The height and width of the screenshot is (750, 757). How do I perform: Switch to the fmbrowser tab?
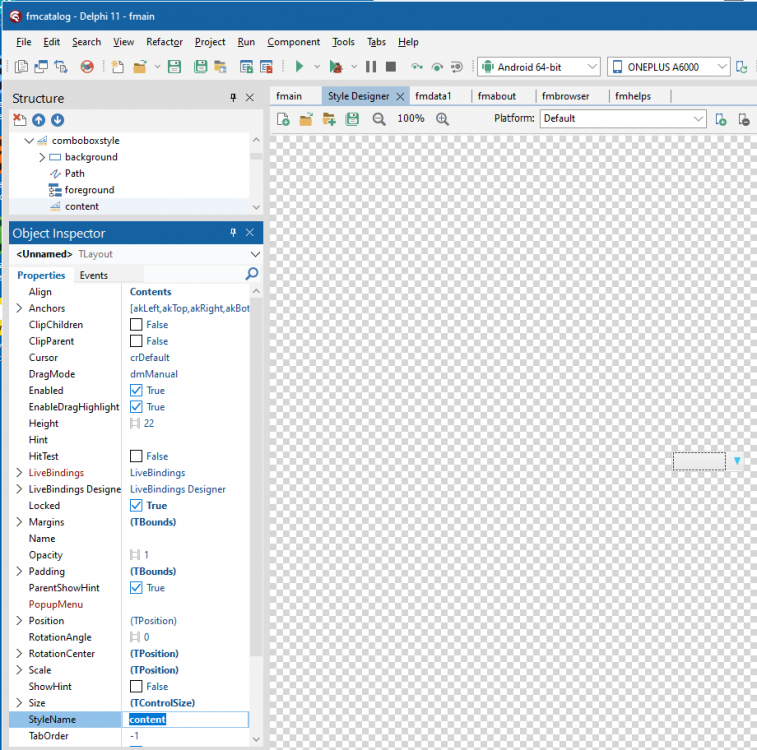(x=565, y=96)
